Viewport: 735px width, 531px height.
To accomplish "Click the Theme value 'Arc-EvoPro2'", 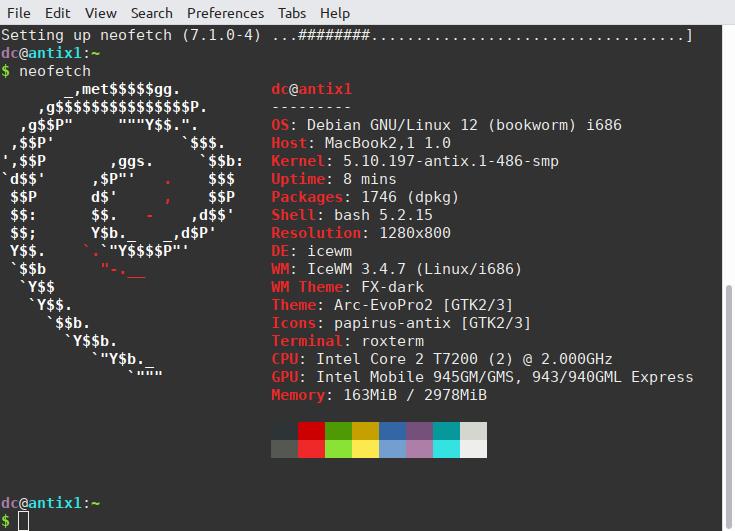I will click(x=383, y=305).
